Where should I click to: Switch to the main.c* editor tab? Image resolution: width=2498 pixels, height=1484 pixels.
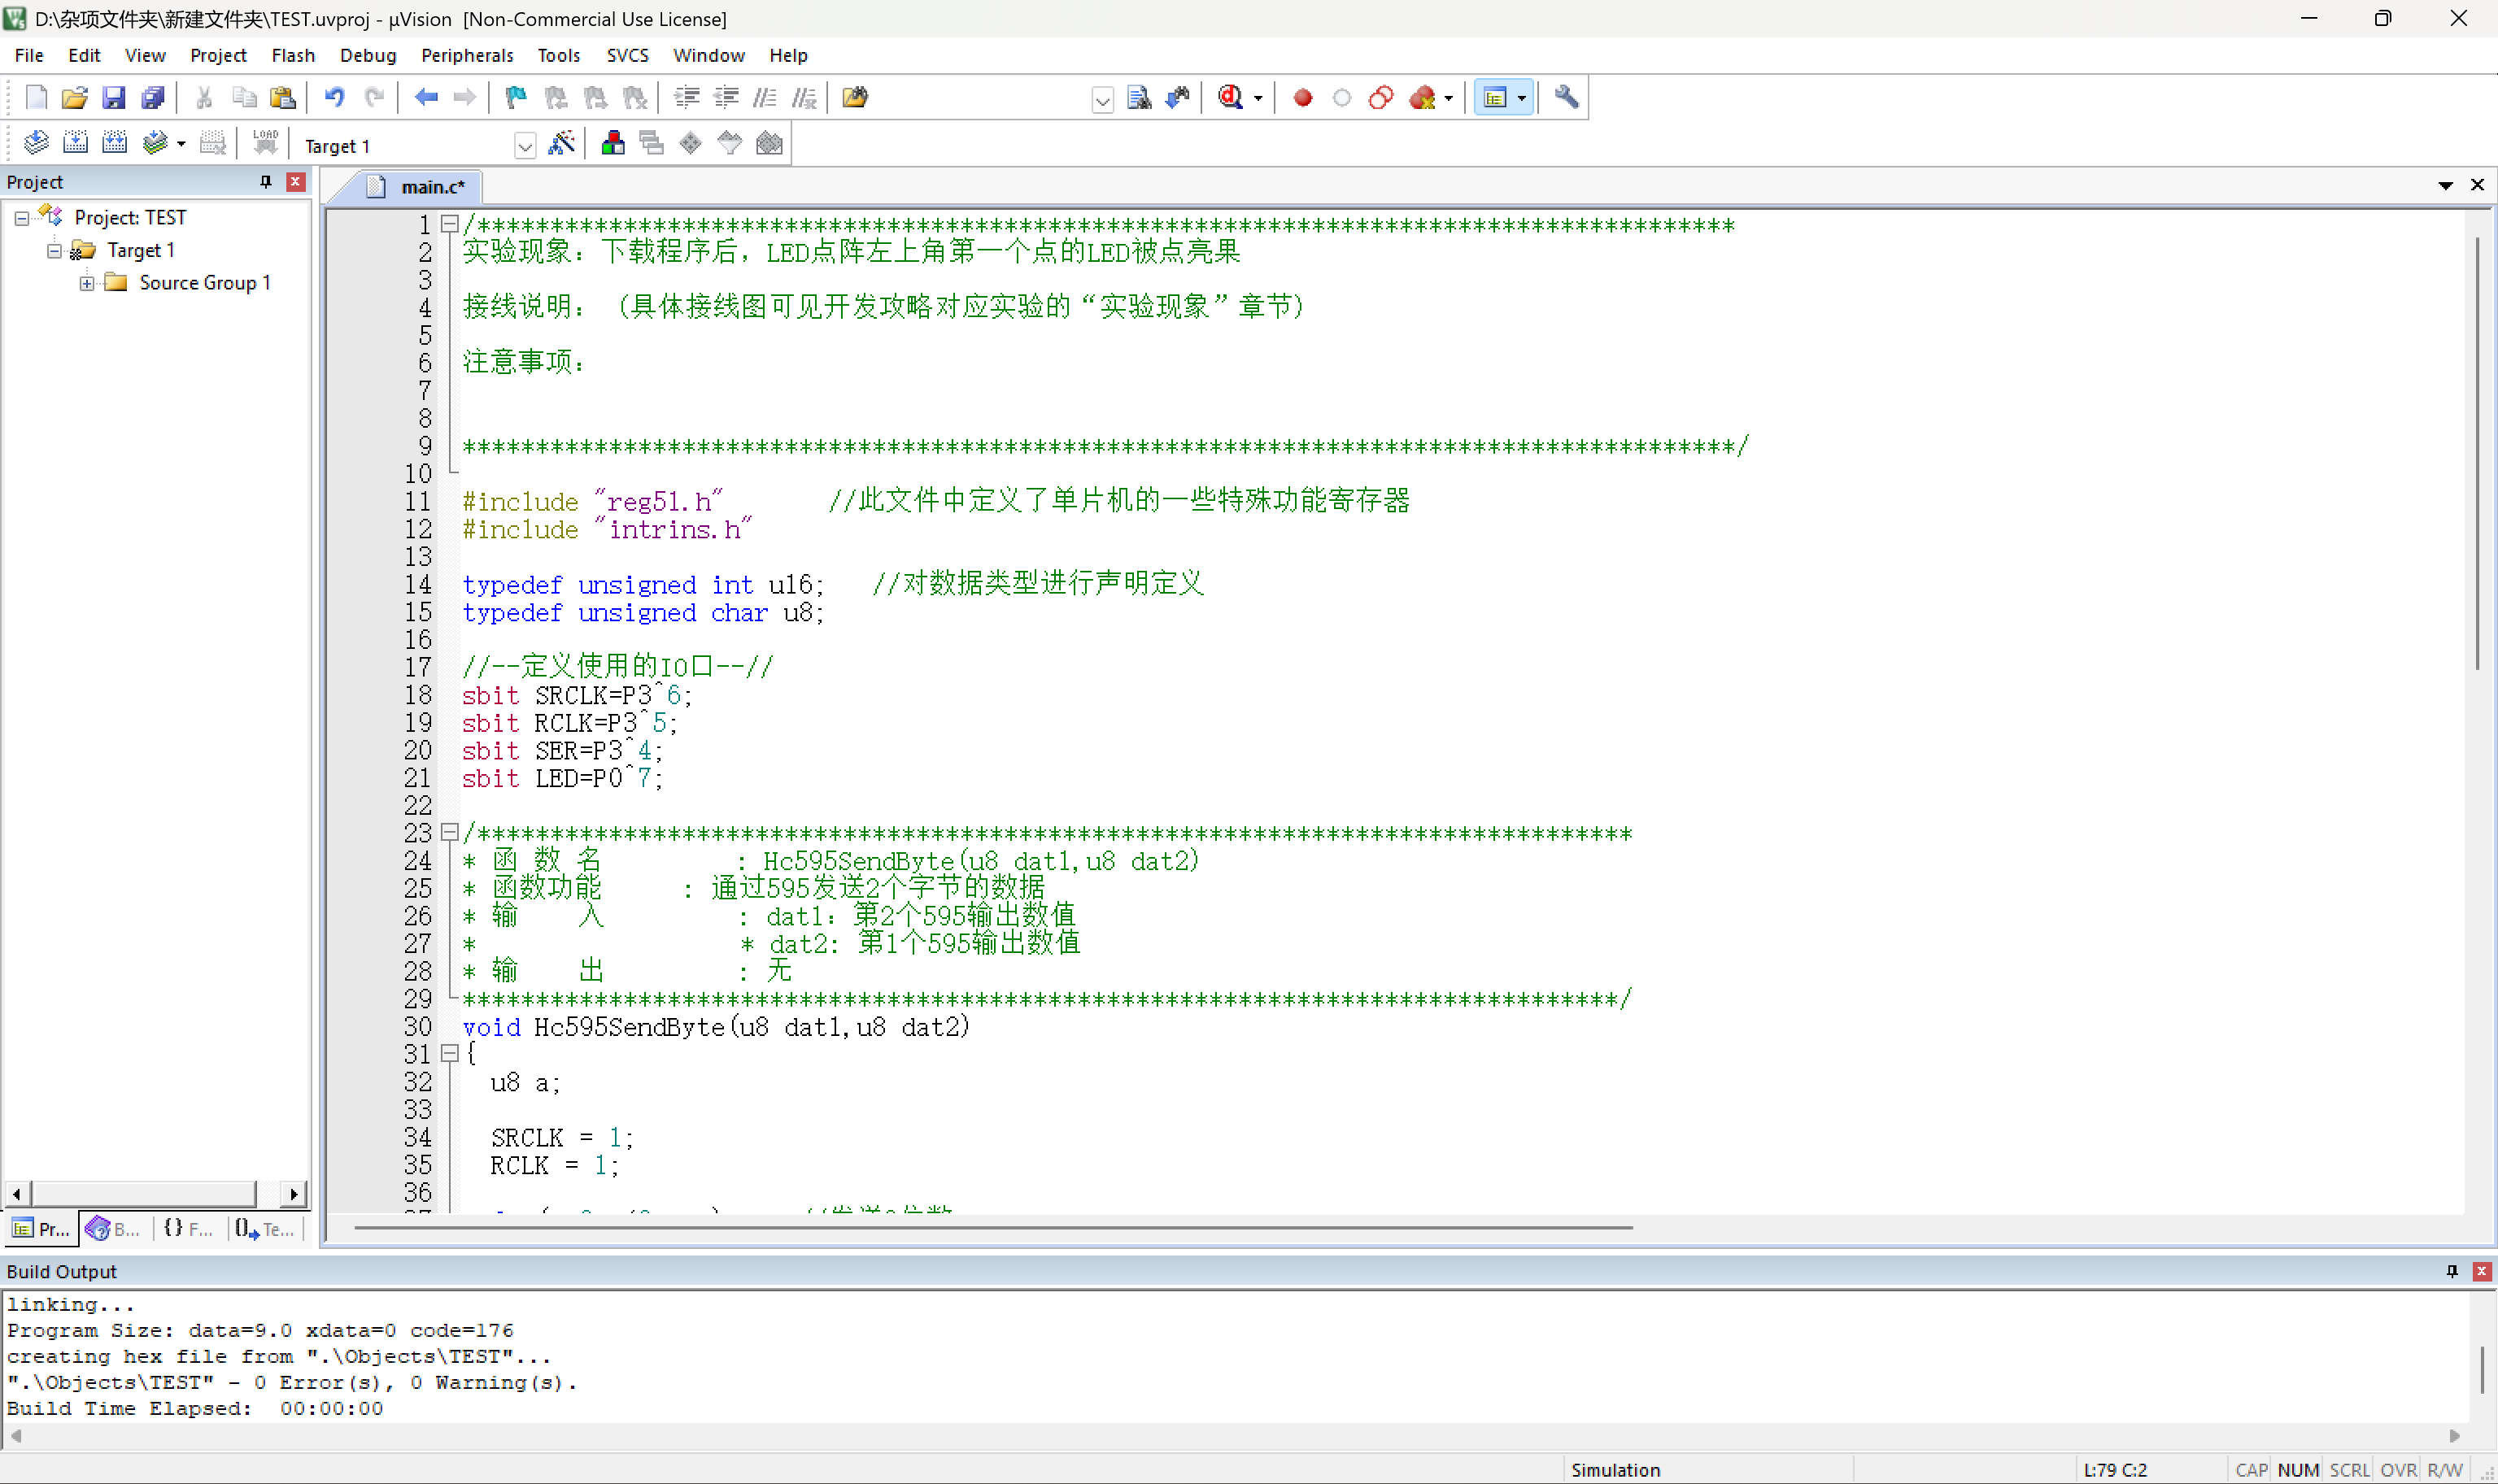(430, 187)
